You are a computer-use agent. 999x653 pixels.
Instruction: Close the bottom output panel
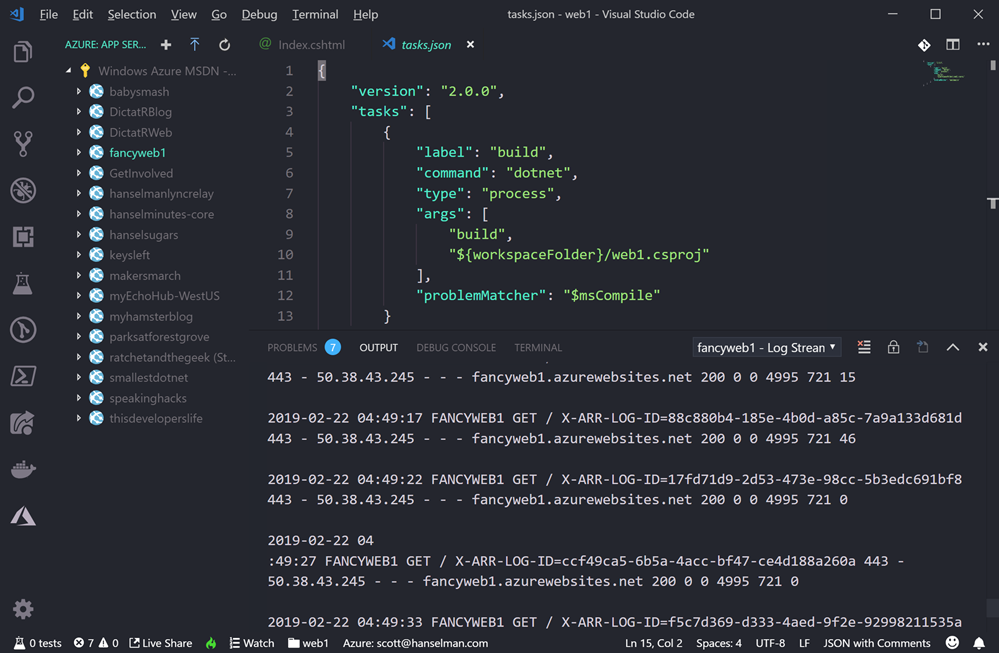coord(982,347)
